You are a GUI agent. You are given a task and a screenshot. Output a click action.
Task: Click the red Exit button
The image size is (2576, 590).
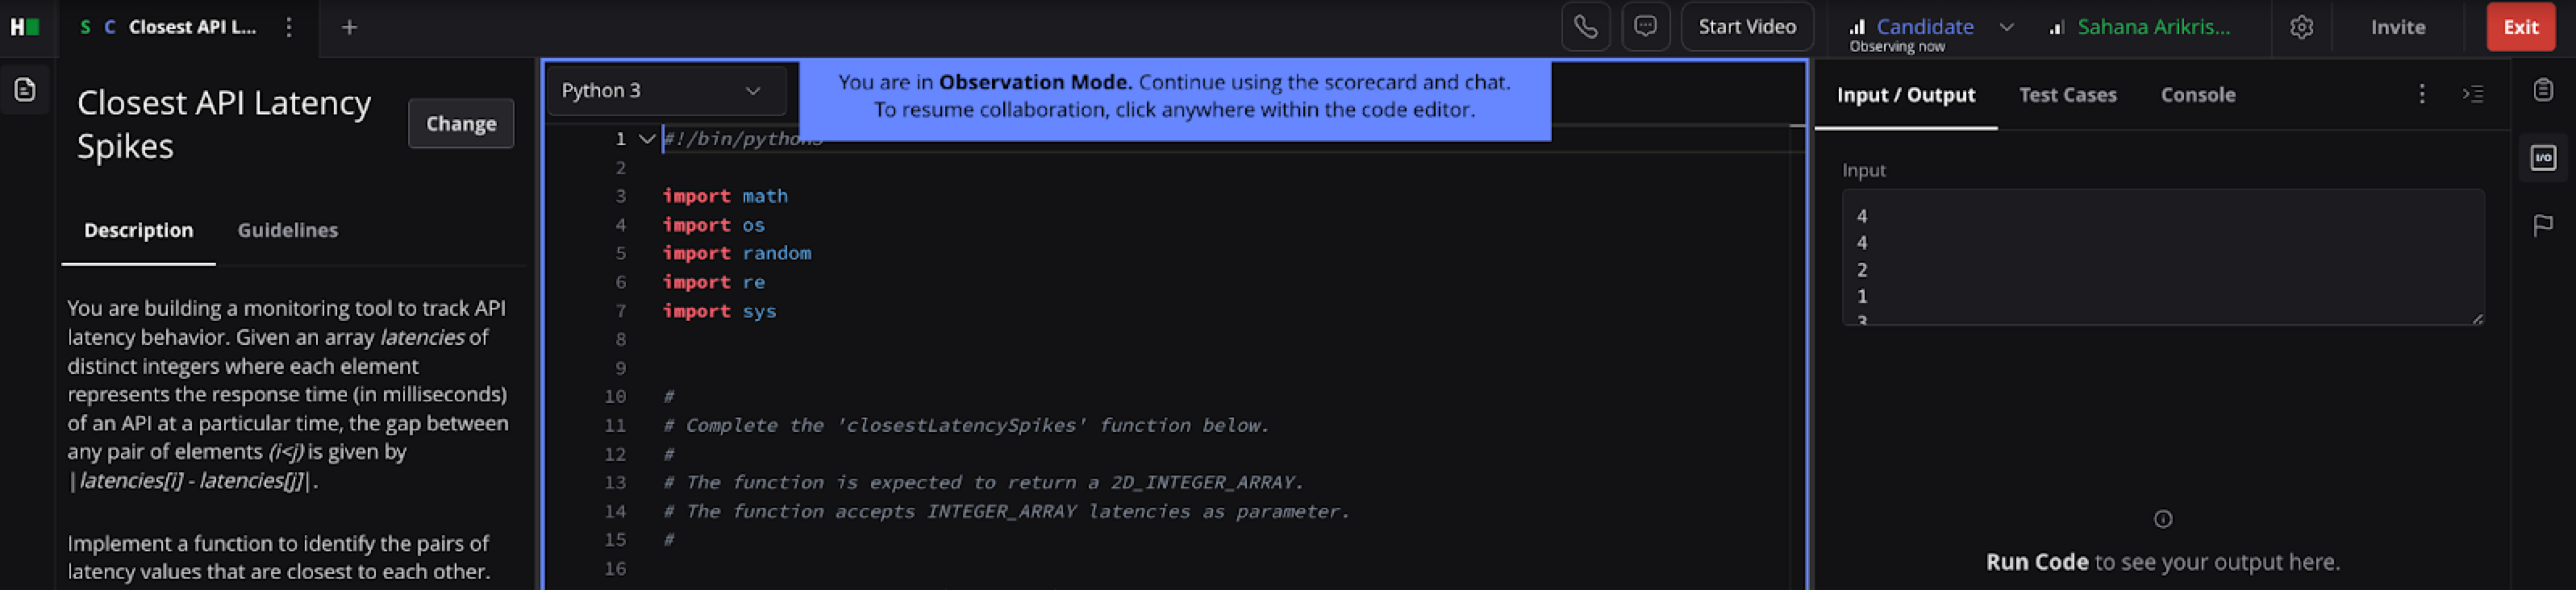[x=2520, y=27]
